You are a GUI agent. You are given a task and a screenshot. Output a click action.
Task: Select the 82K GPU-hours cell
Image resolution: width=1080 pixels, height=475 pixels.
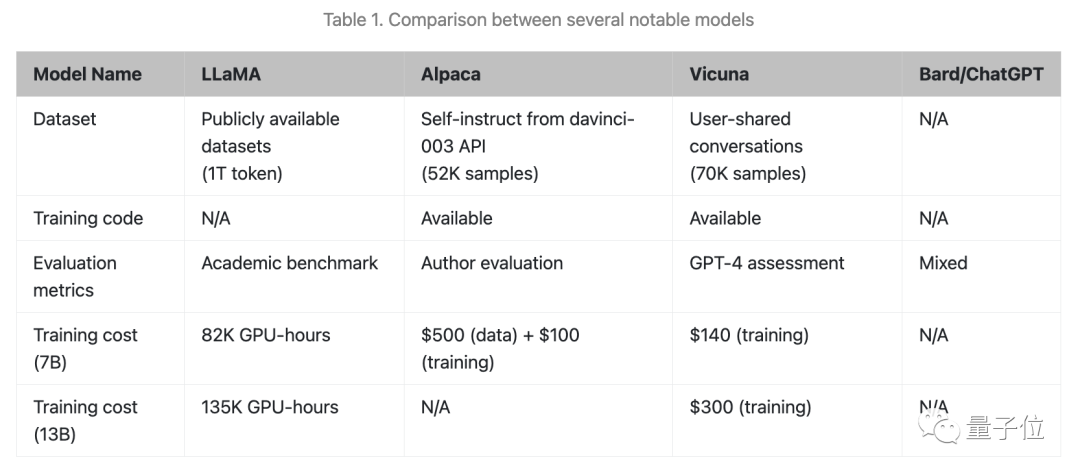(266, 335)
